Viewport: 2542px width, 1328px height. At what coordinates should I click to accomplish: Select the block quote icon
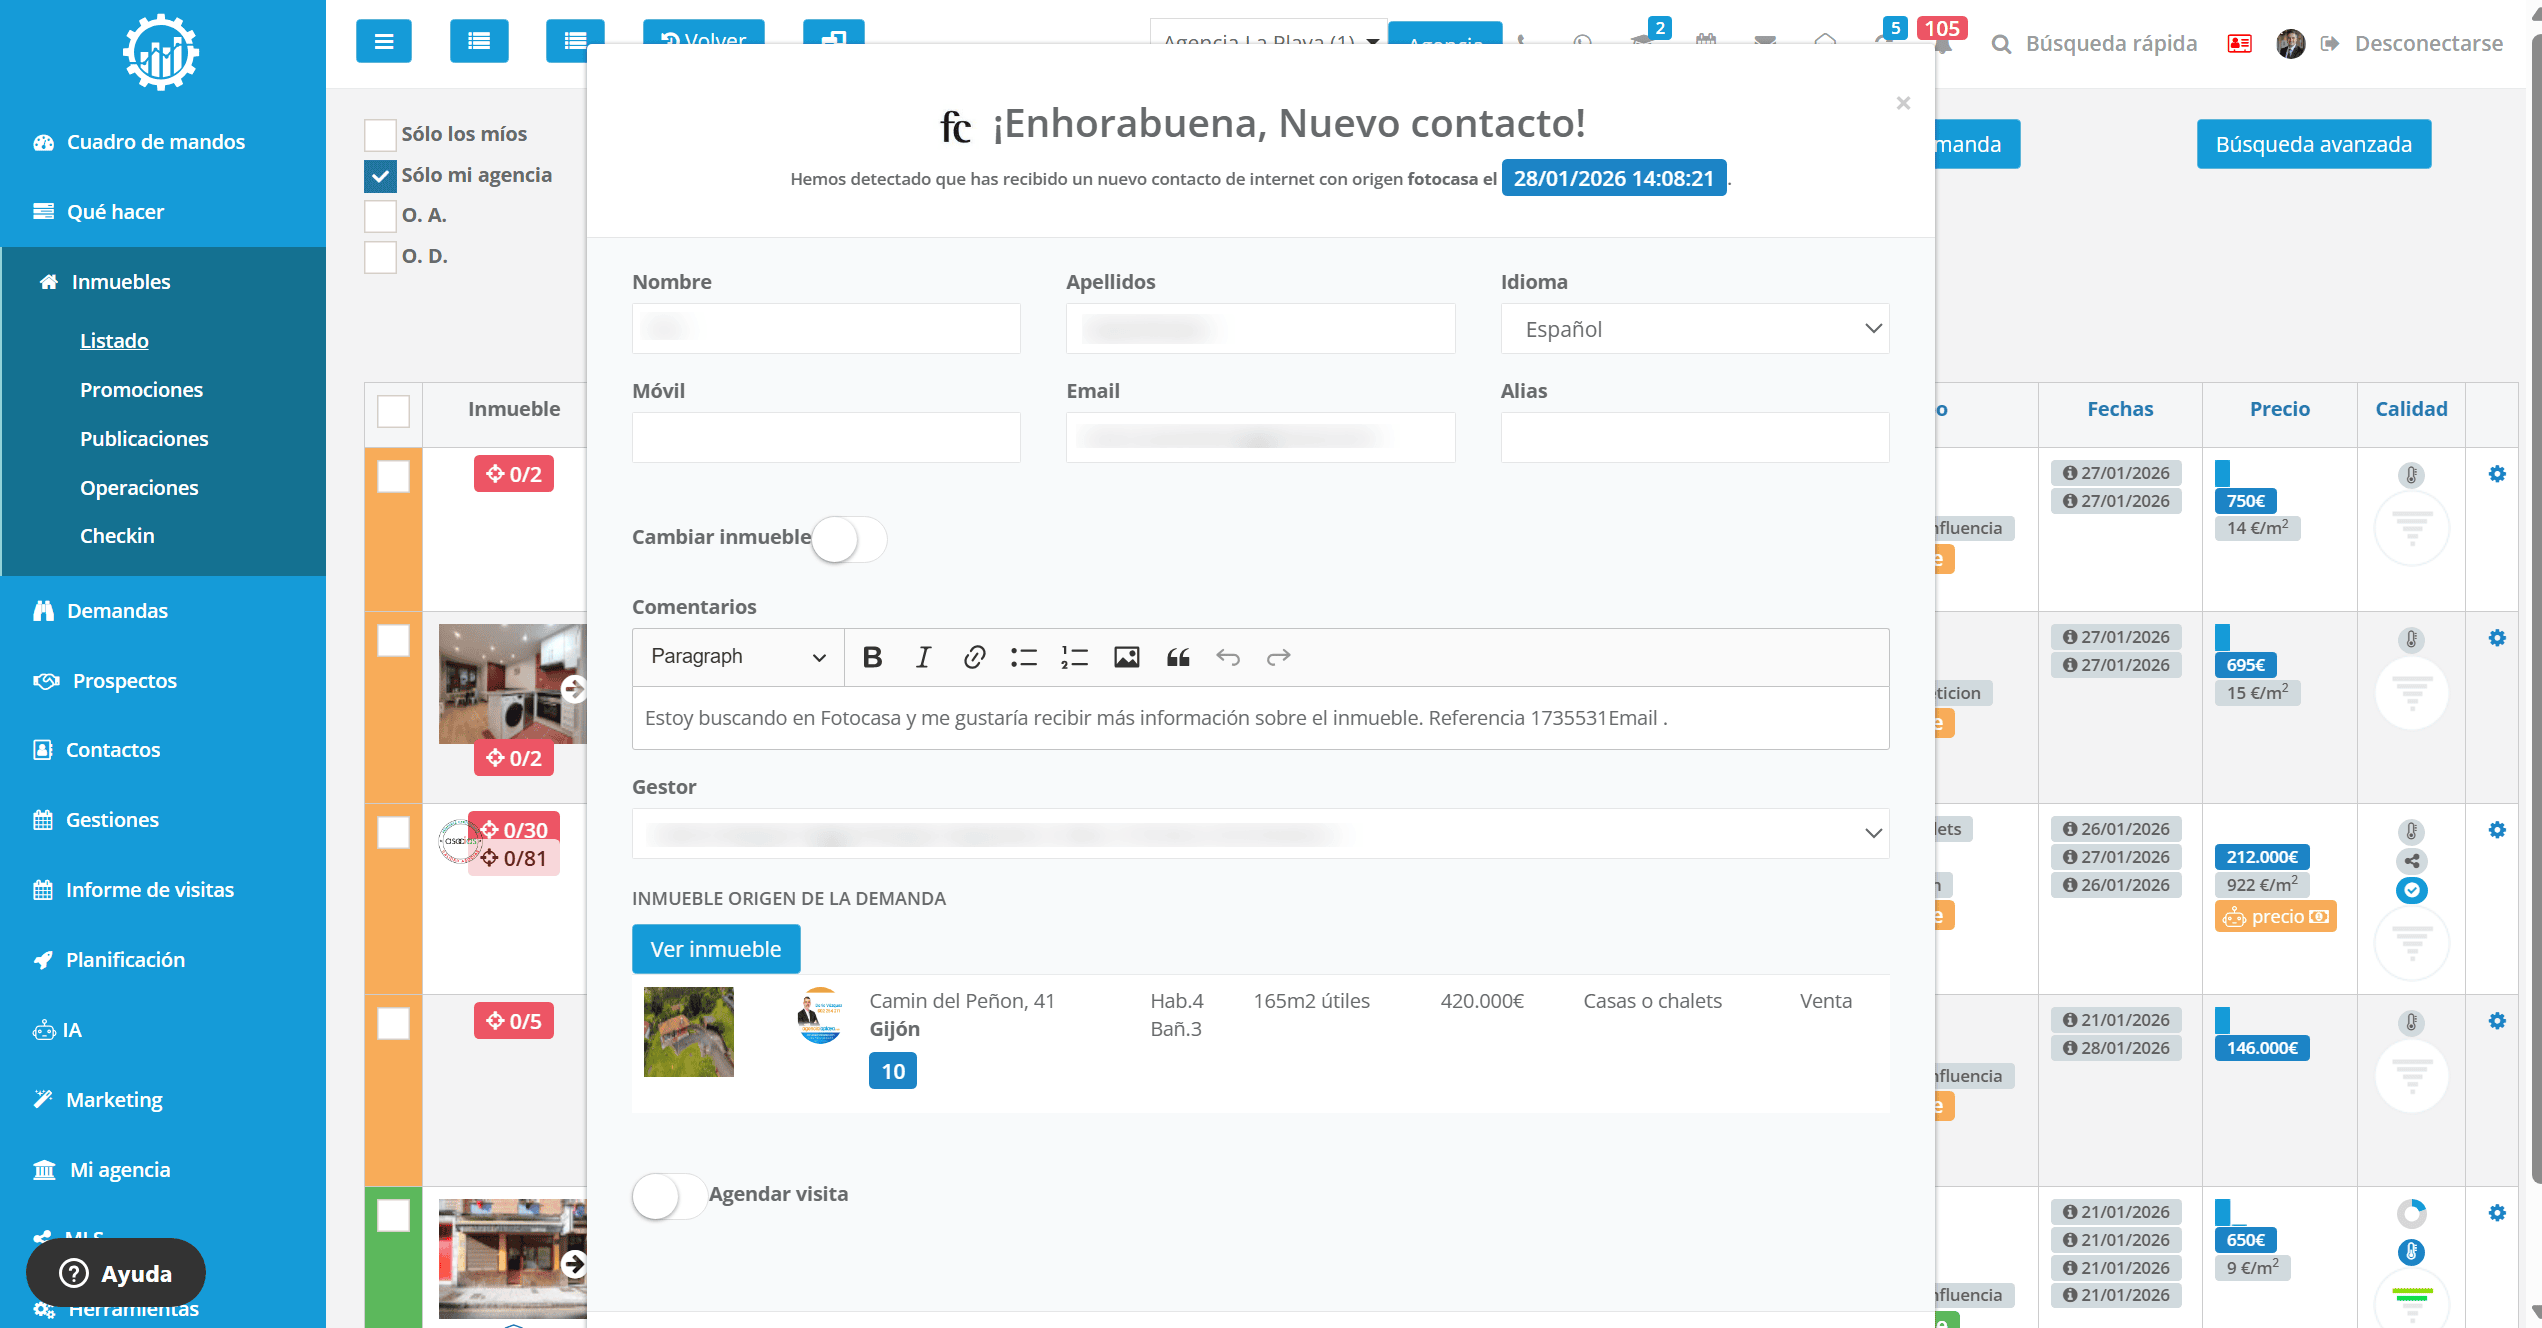1177,657
